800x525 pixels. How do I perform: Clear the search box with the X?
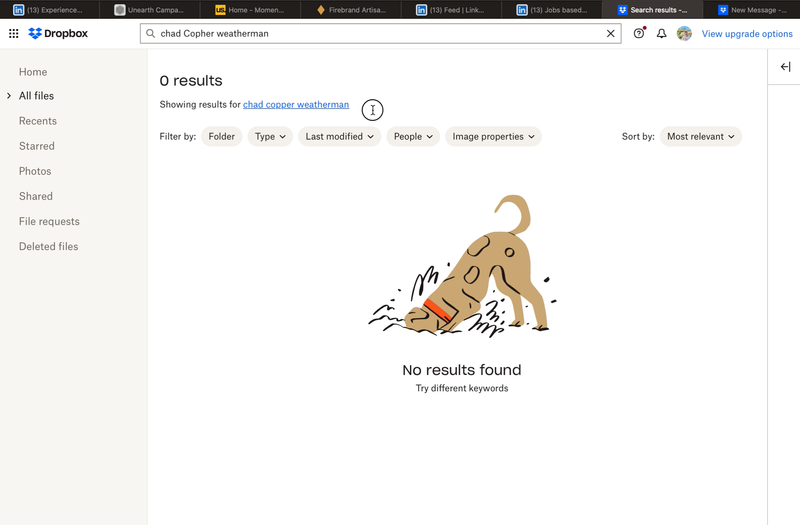point(611,33)
